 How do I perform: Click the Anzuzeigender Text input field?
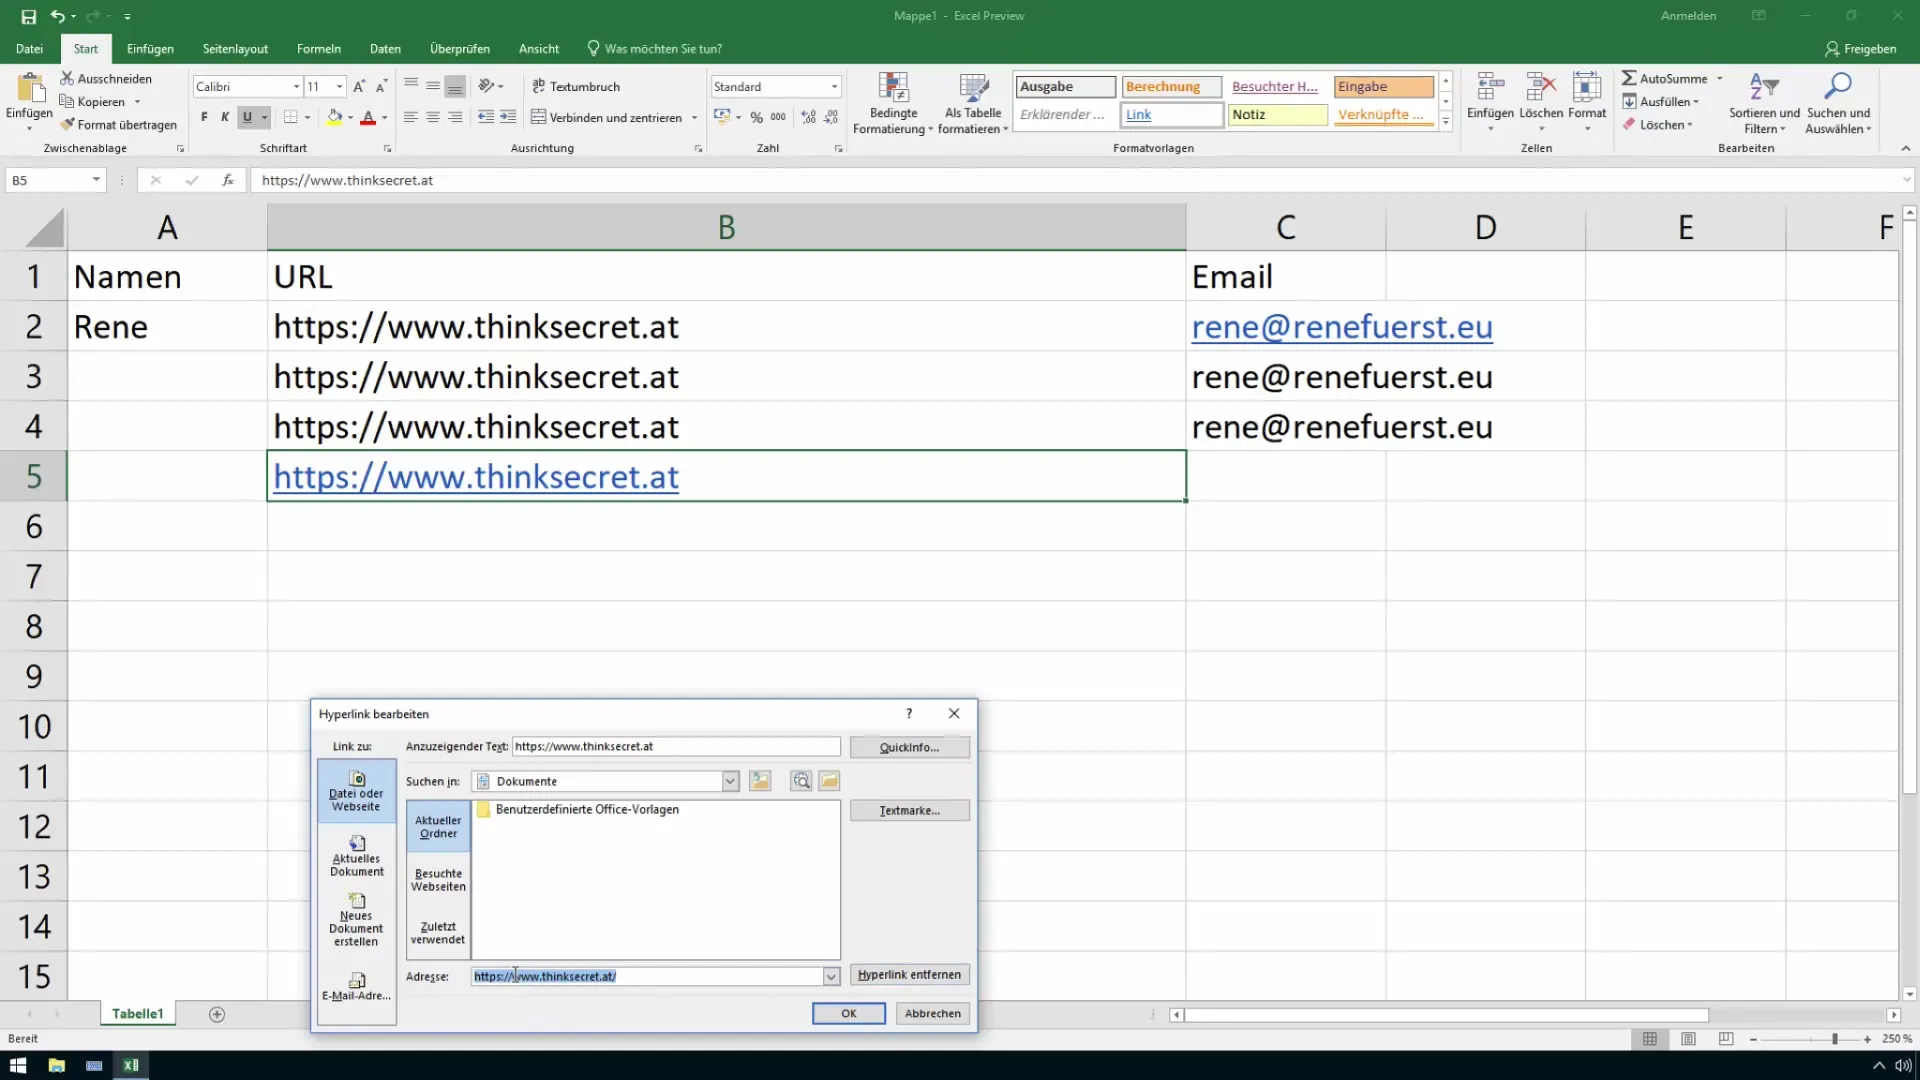point(676,746)
